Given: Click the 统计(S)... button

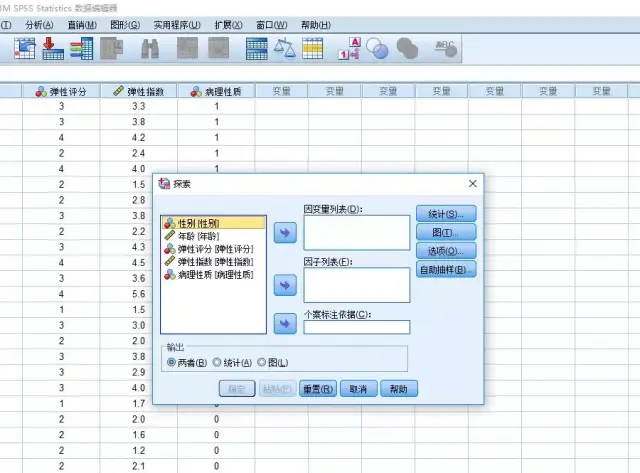Looking at the screenshot, I should [446, 214].
